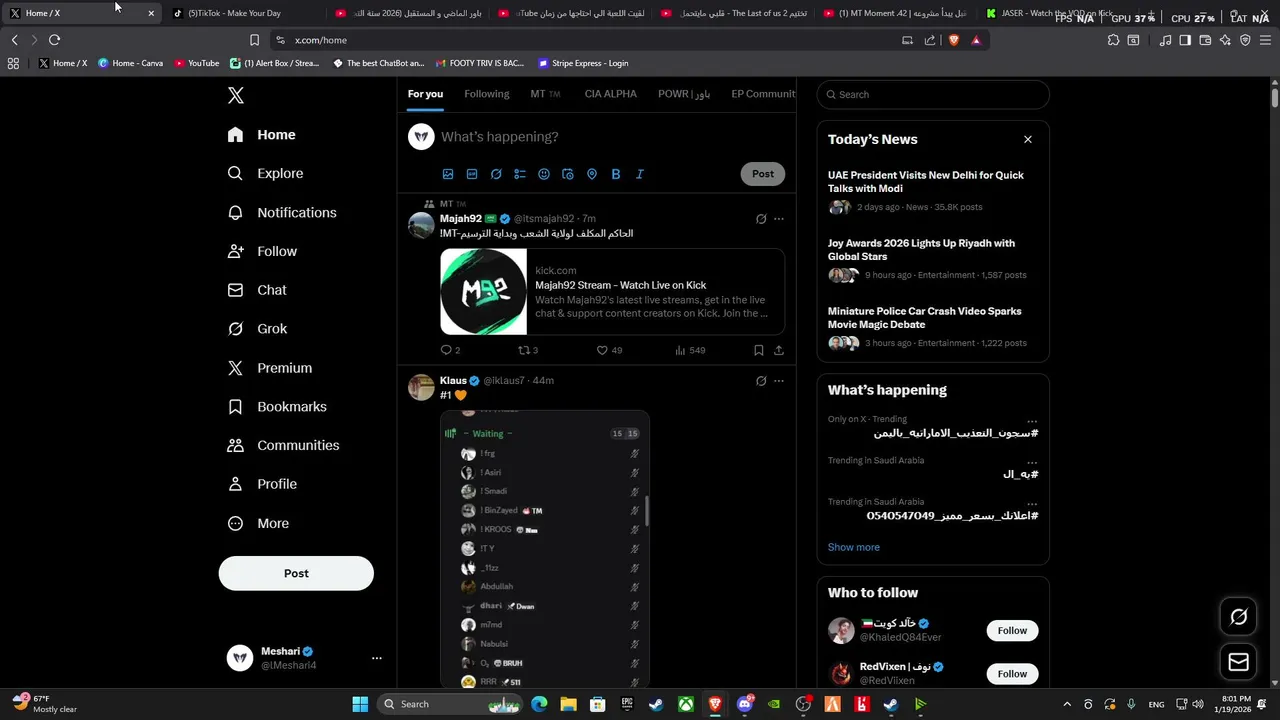Open YouTube bookmark in bookmarks bar
The image size is (1280, 720).
(x=197, y=63)
